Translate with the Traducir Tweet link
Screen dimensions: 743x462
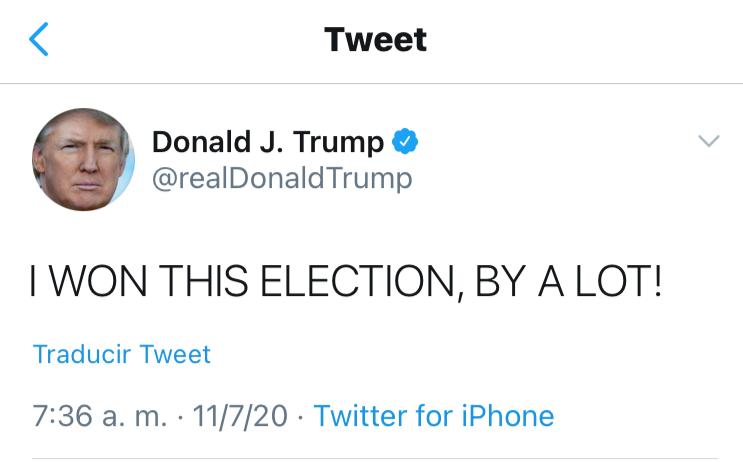tap(121, 354)
